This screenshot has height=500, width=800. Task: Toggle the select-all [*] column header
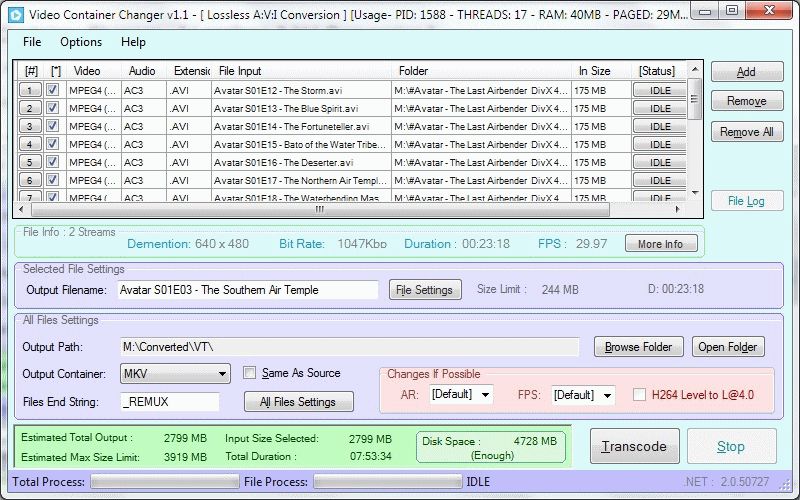click(x=56, y=71)
